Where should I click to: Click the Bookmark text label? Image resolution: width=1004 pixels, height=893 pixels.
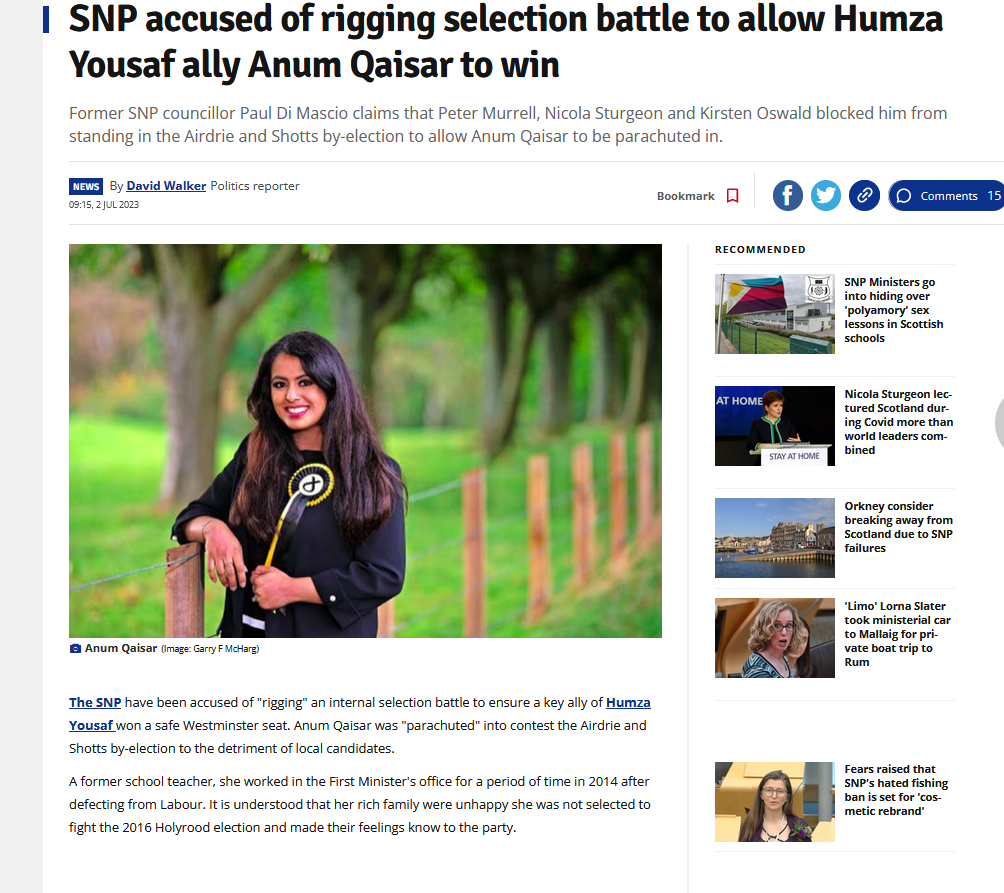pos(685,196)
